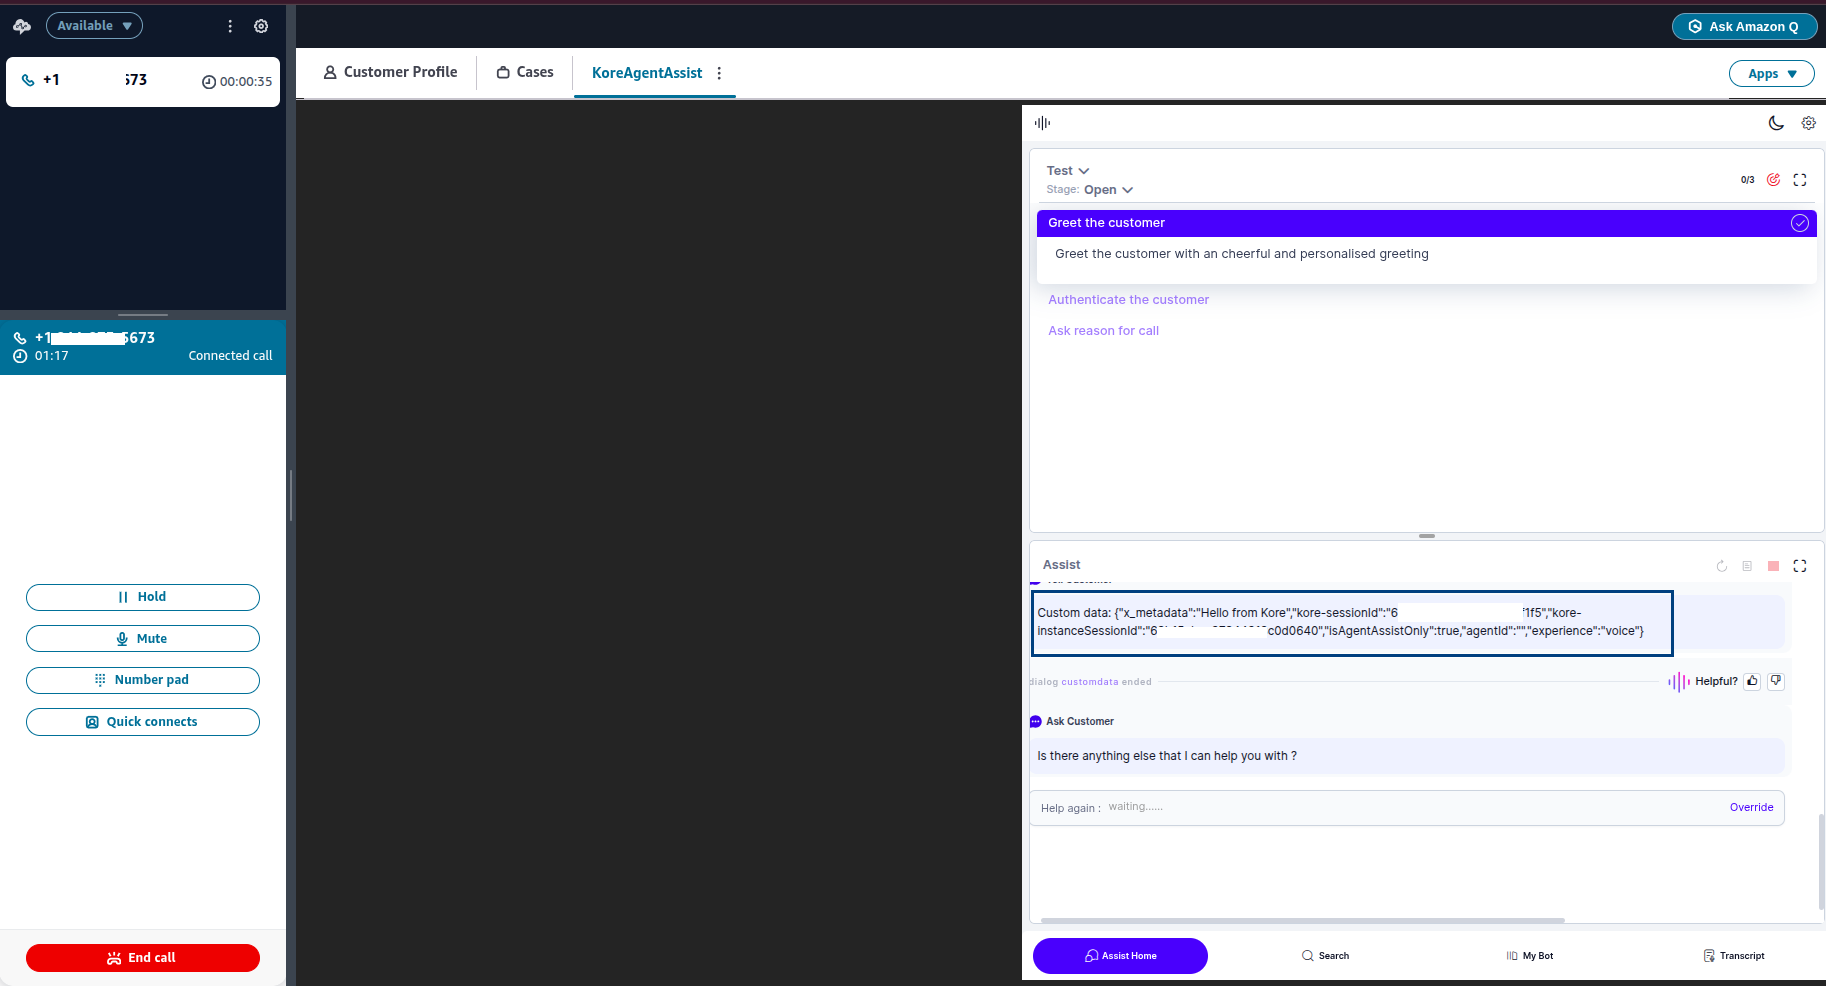Click the red target goals icon

click(1773, 180)
